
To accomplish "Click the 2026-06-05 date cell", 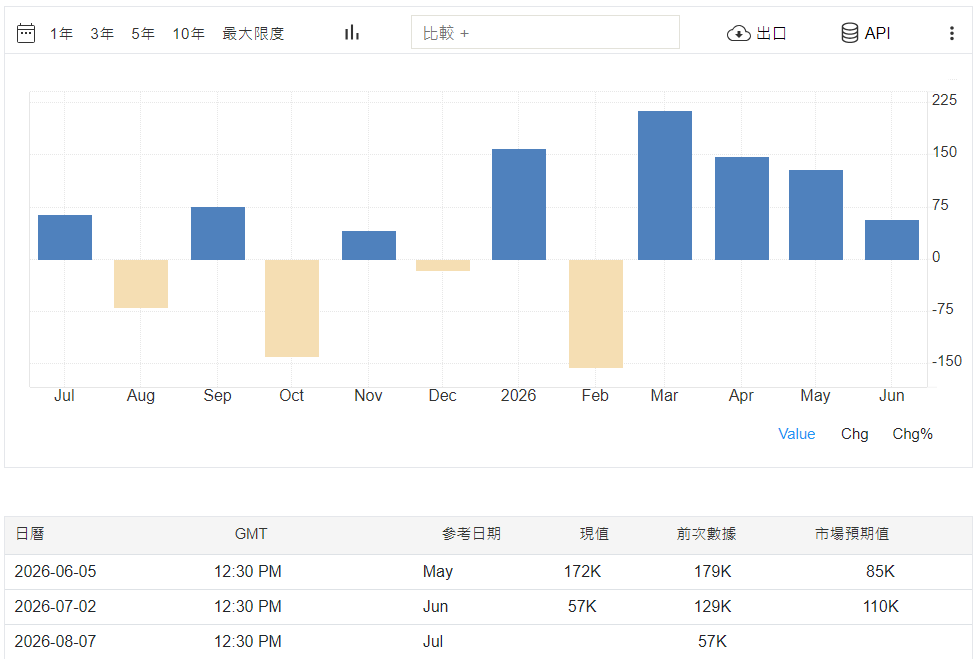I will click(56, 572).
